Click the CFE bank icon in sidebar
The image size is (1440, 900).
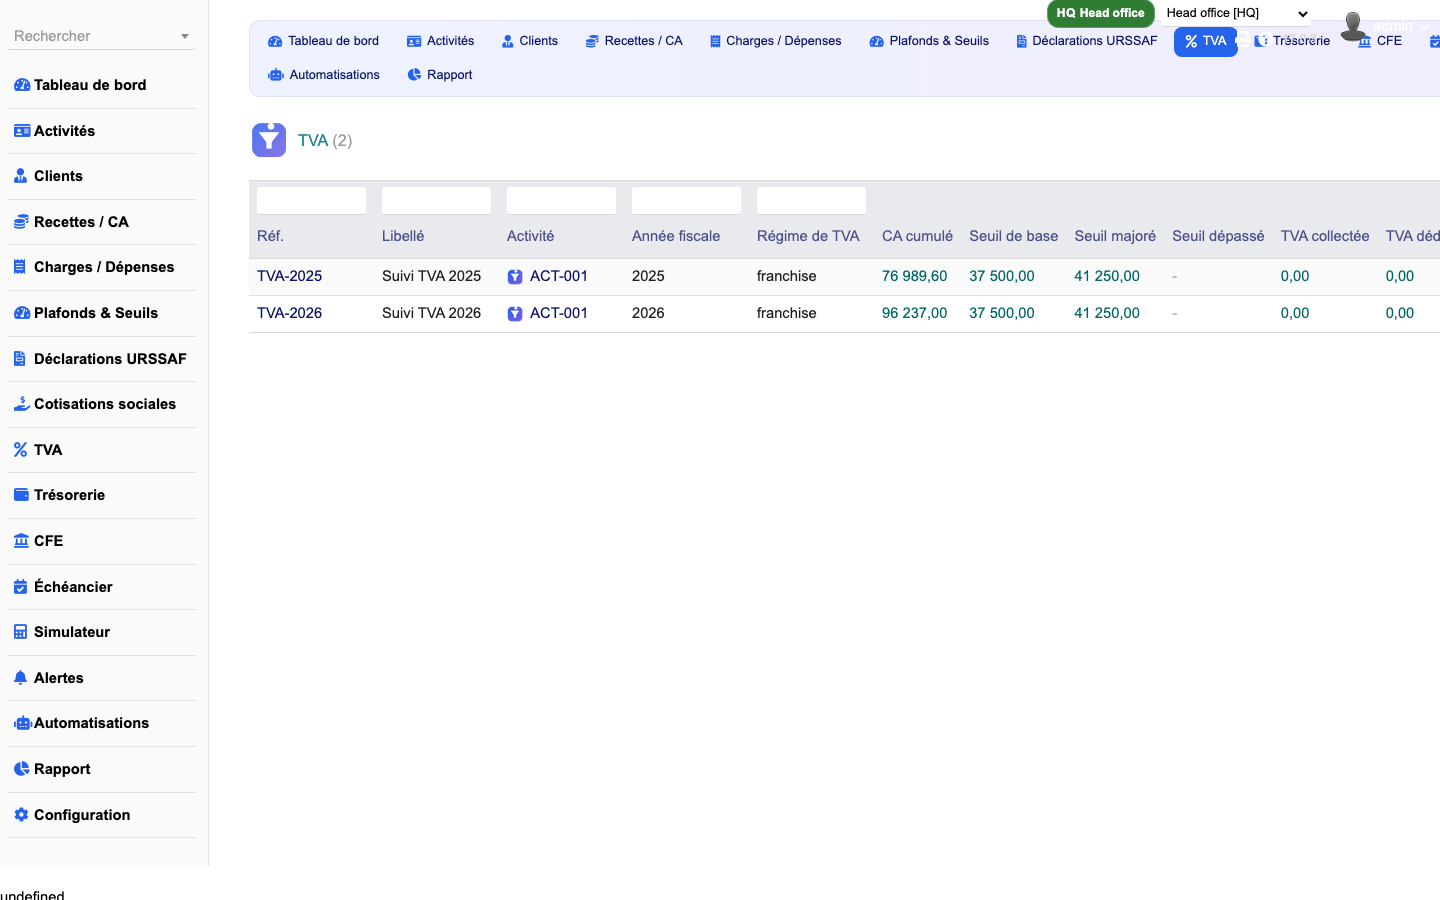click(x=21, y=541)
